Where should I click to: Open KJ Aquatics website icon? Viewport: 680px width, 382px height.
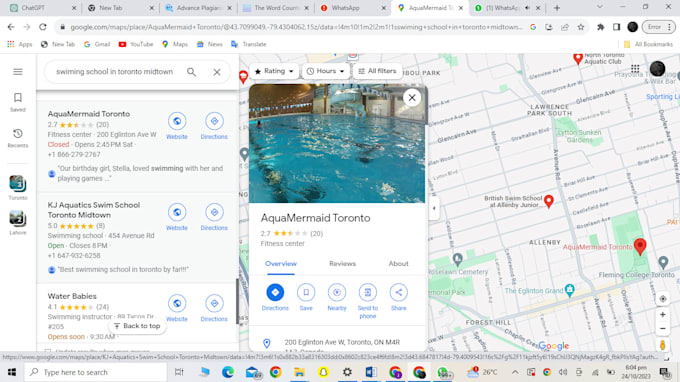(x=177, y=212)
